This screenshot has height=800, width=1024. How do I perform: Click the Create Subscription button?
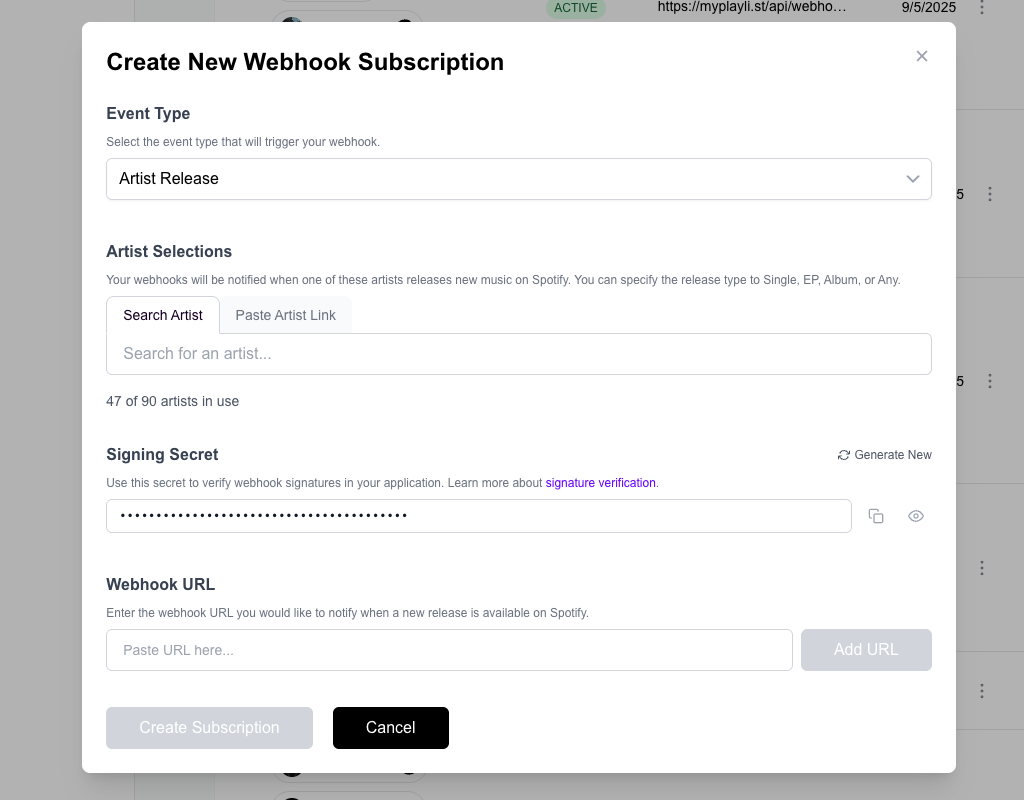(209, 728)
